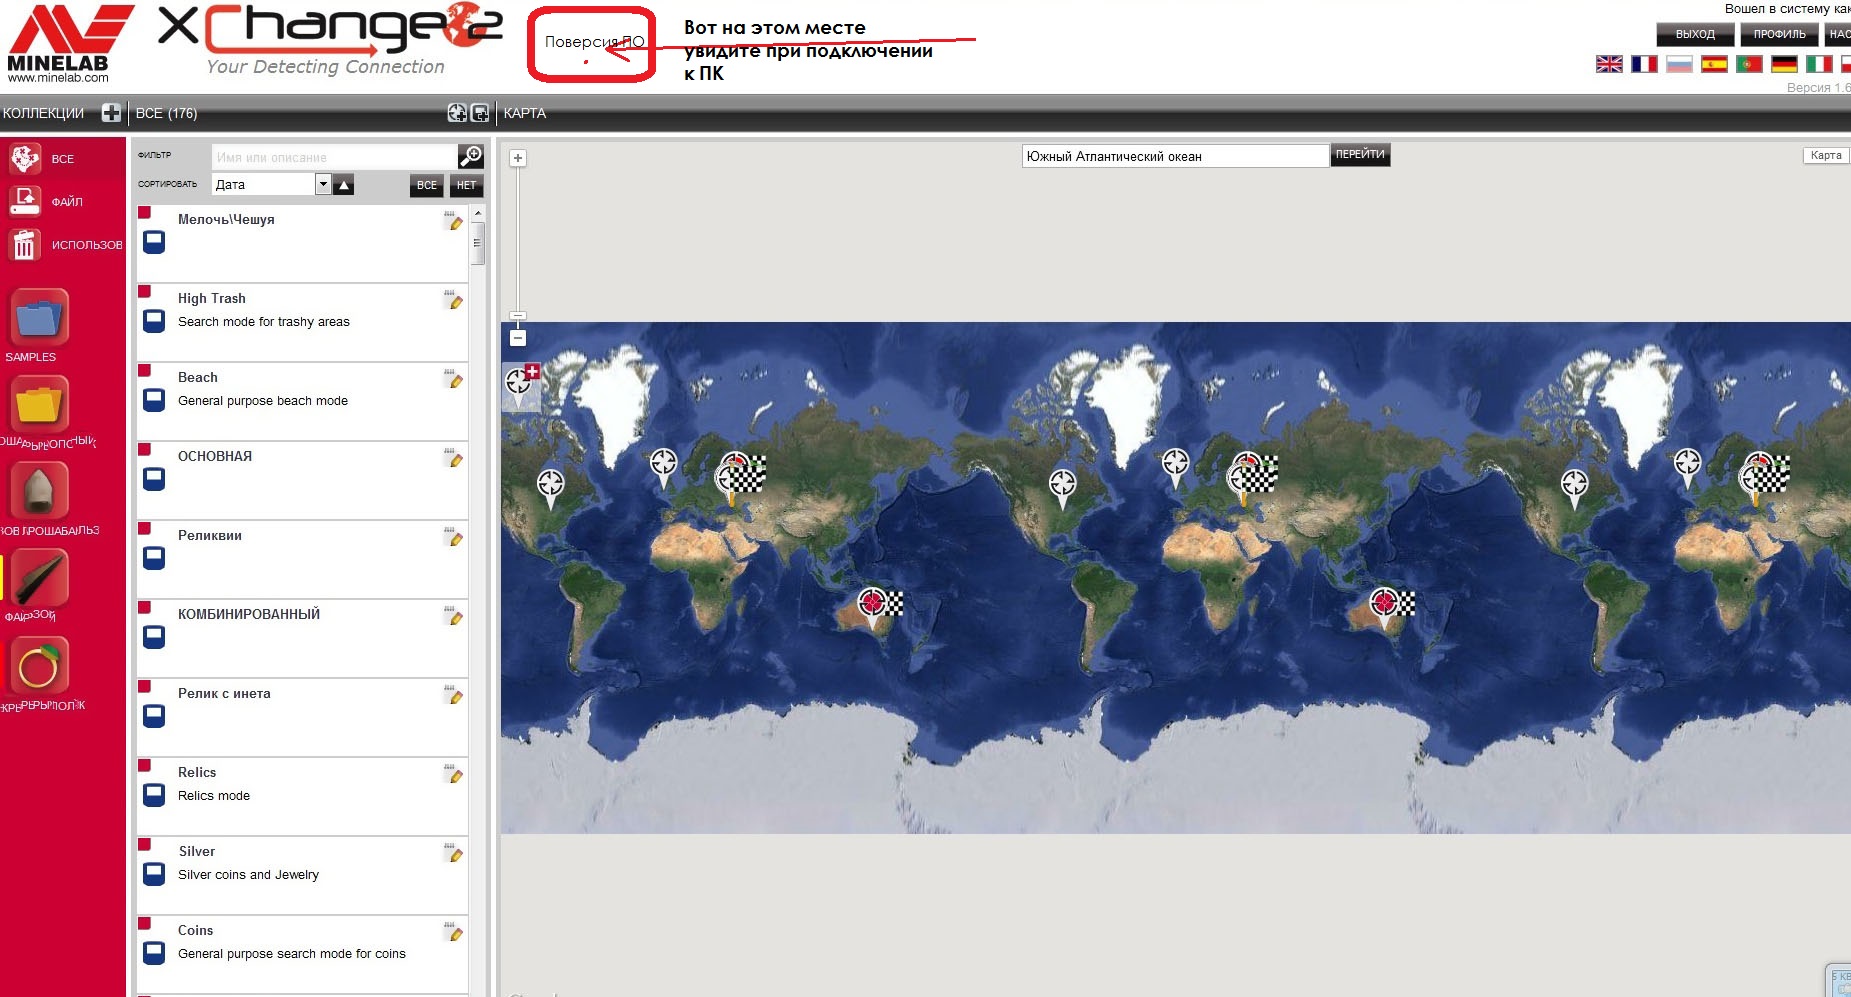Switch to English with UK flag
The width and height of the screenshot is (1851, 997).
pyautogui.click(x=1609, y=64)
